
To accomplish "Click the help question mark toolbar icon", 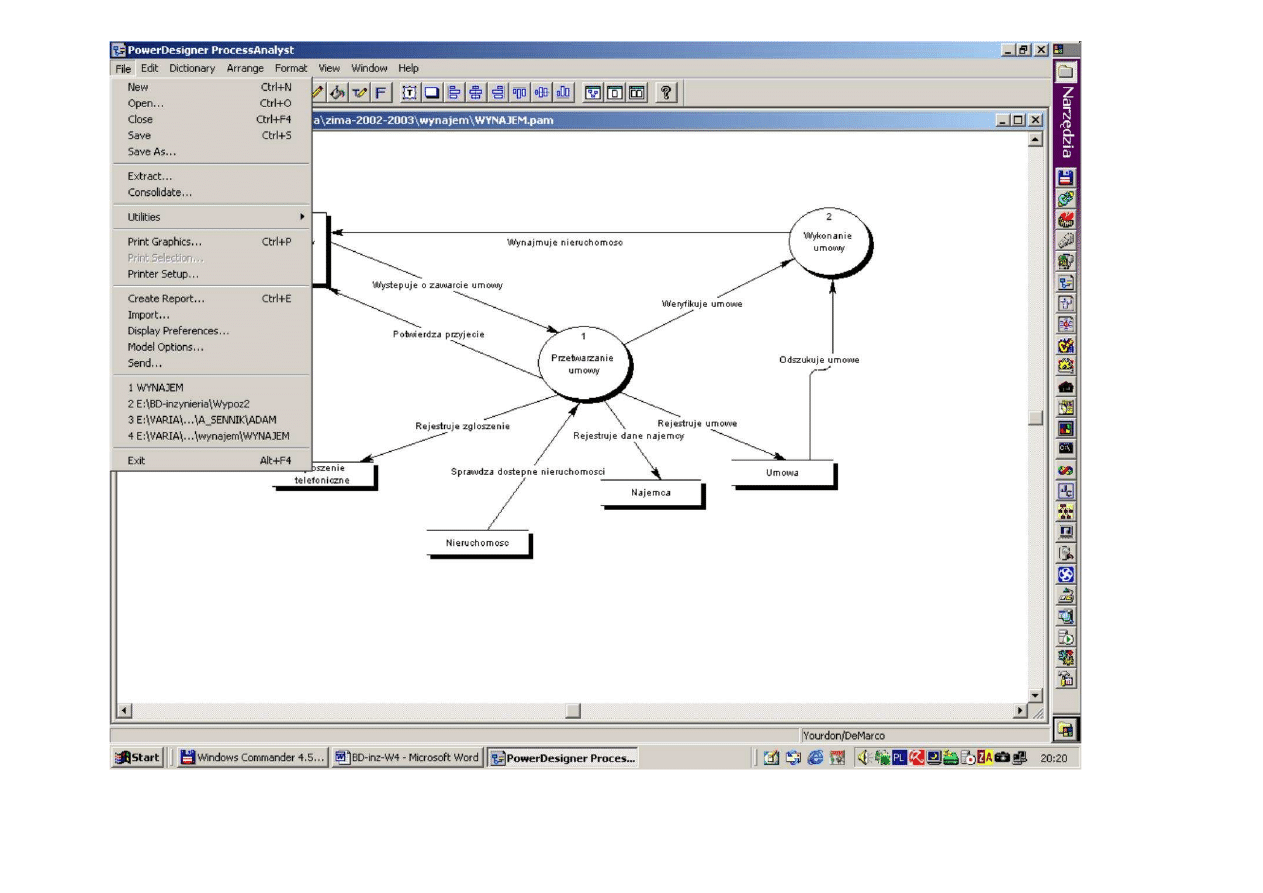I will pos(666,93).
